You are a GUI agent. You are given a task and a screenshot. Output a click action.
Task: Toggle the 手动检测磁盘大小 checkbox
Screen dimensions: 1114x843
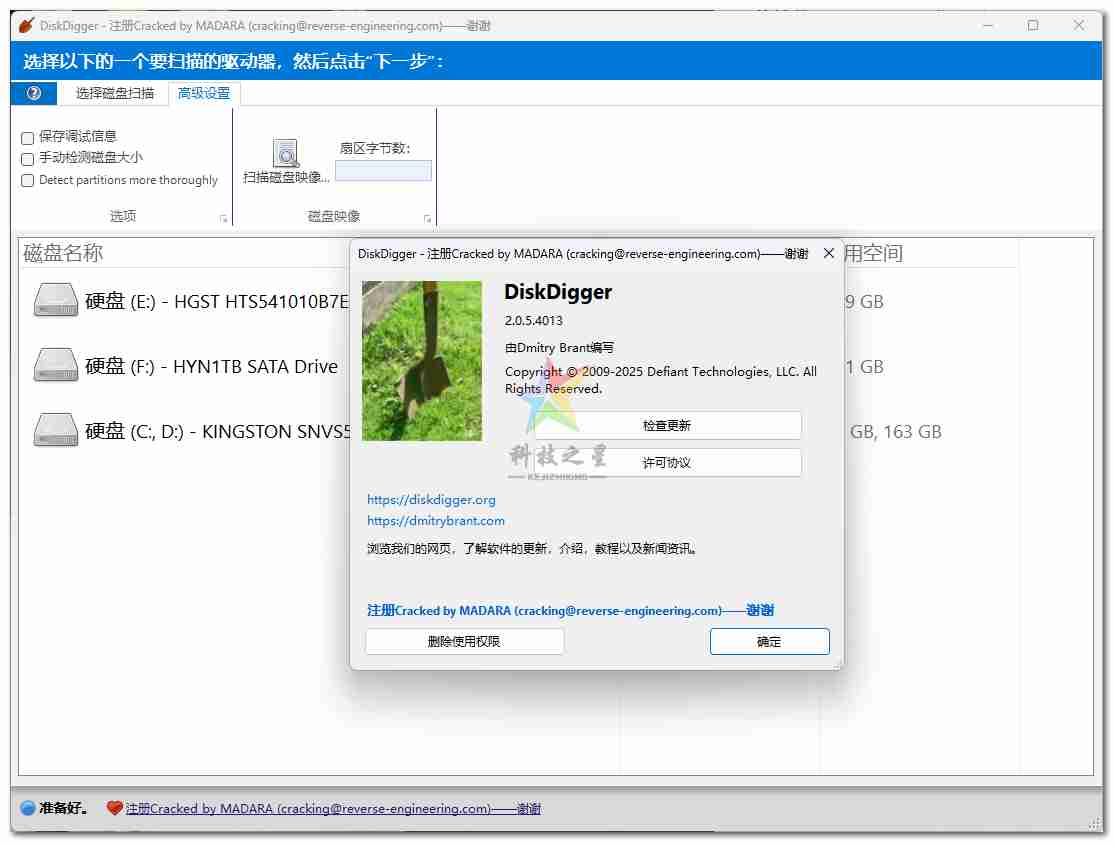[28, 159]
